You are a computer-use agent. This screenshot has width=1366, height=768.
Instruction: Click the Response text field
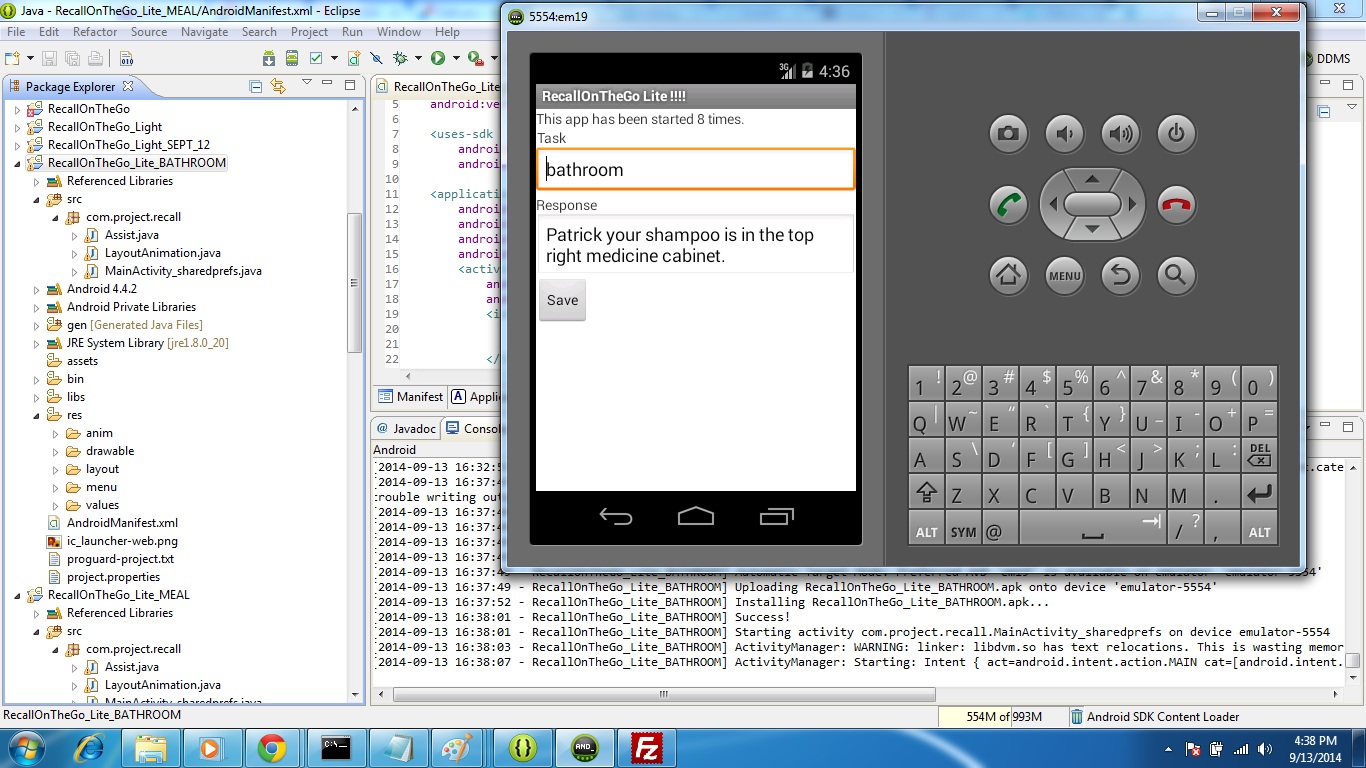pyautogui.click(x=696, y=244)
